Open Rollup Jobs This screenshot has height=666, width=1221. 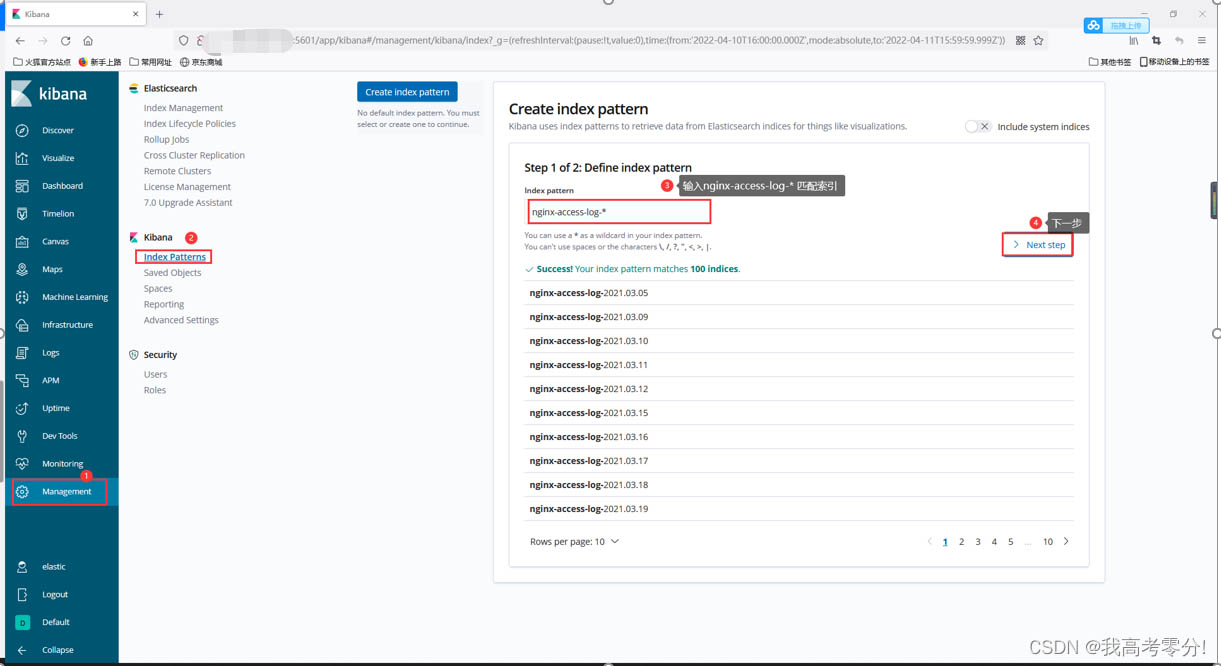[166, 140]
